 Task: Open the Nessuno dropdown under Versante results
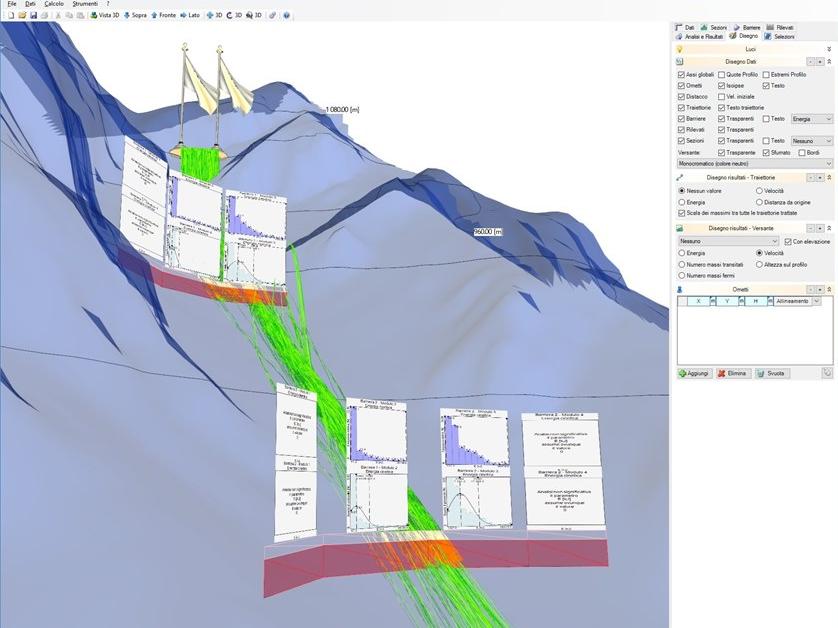click(727, 241)
